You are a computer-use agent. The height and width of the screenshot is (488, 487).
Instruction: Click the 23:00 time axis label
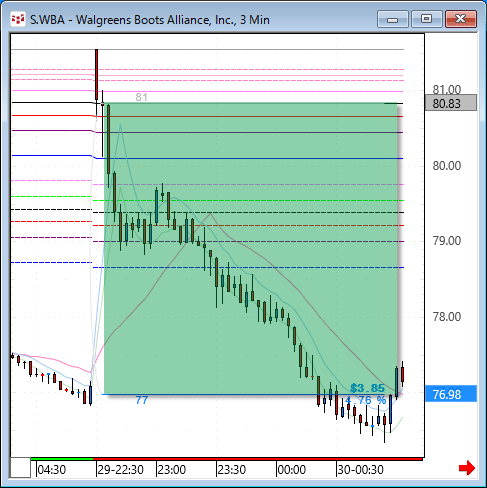172,470
